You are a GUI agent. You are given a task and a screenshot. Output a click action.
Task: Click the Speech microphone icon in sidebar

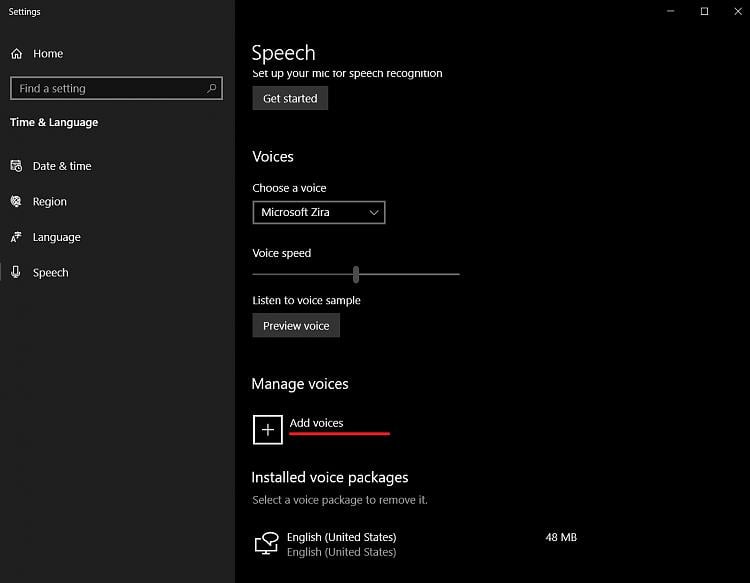(16, 272)
